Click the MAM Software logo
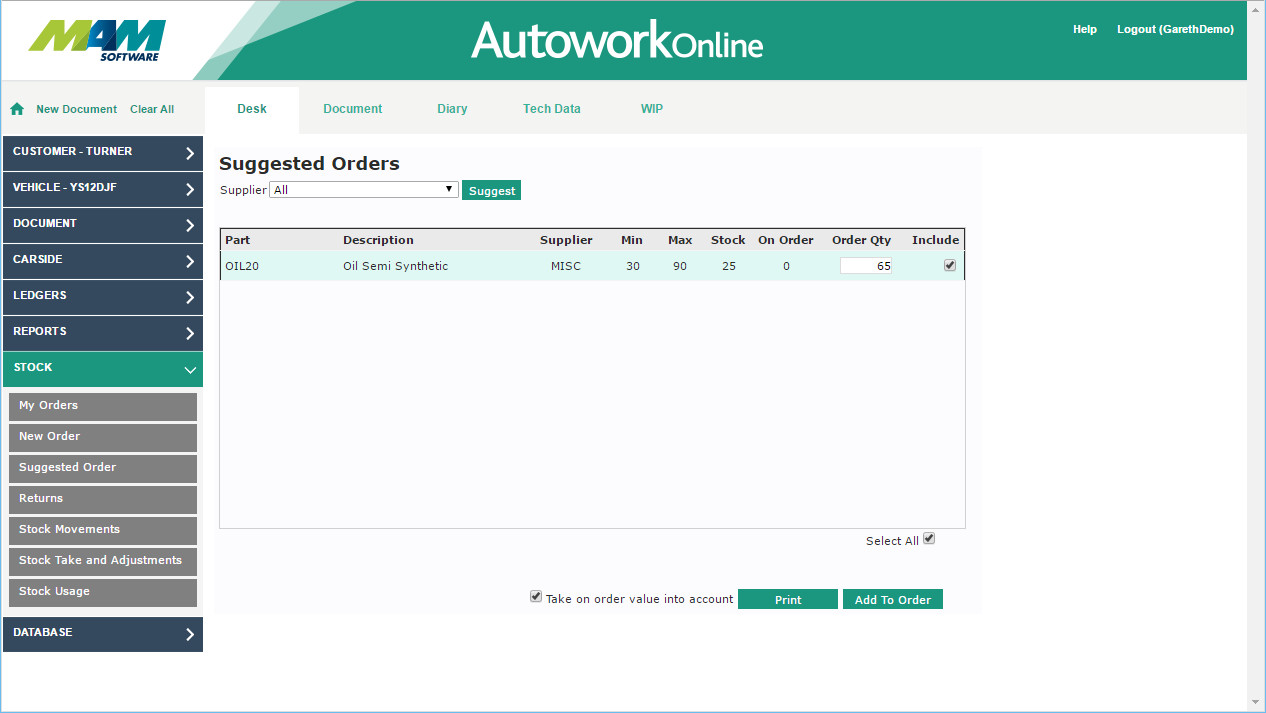The height and width of the screenshot is (713, 1266). [97, 40]
